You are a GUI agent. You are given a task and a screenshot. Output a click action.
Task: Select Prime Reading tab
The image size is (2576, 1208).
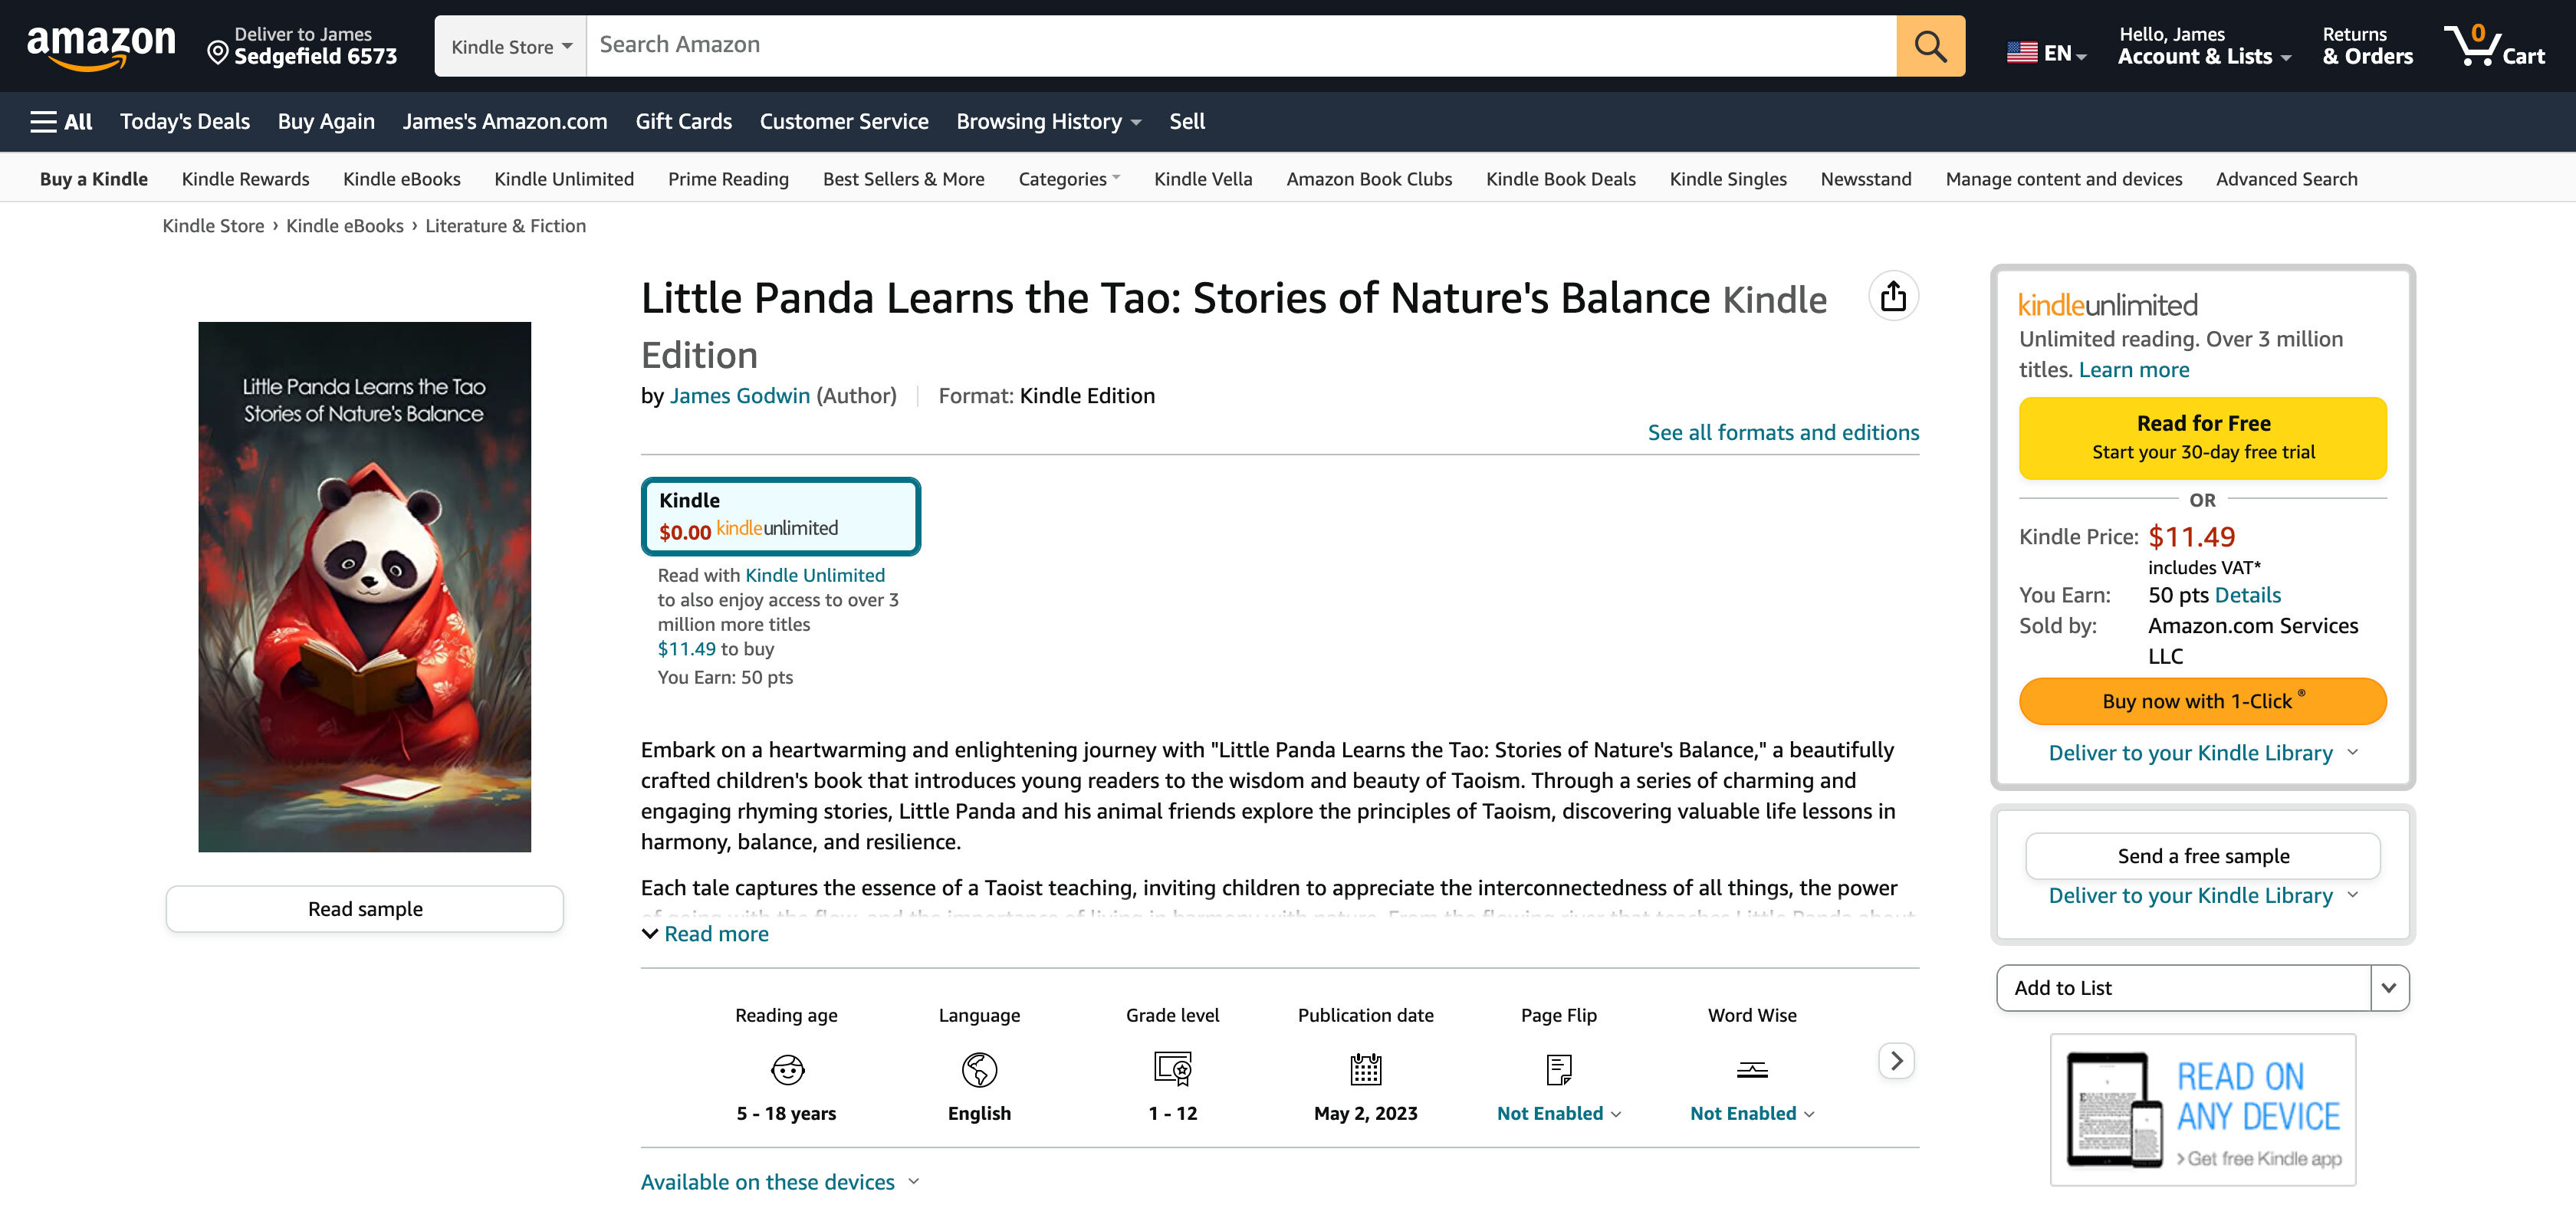[728, 179]
